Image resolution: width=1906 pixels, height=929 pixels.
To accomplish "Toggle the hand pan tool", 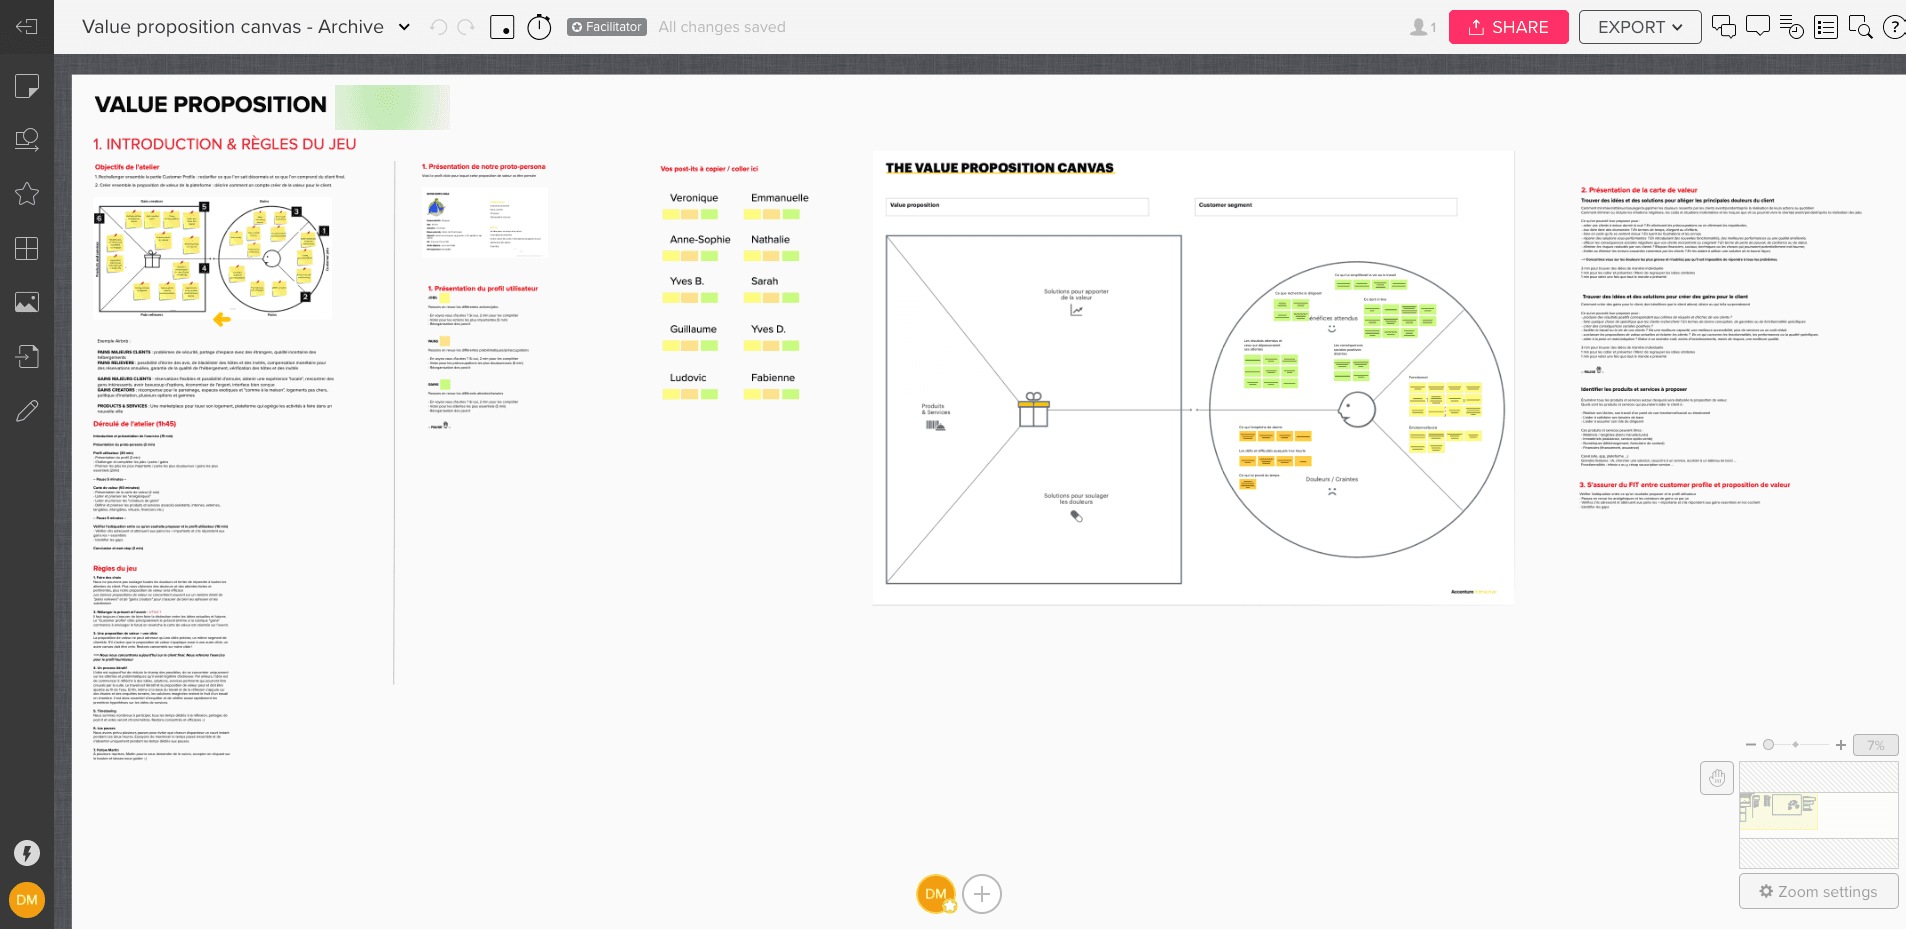I will (1717, 778).
